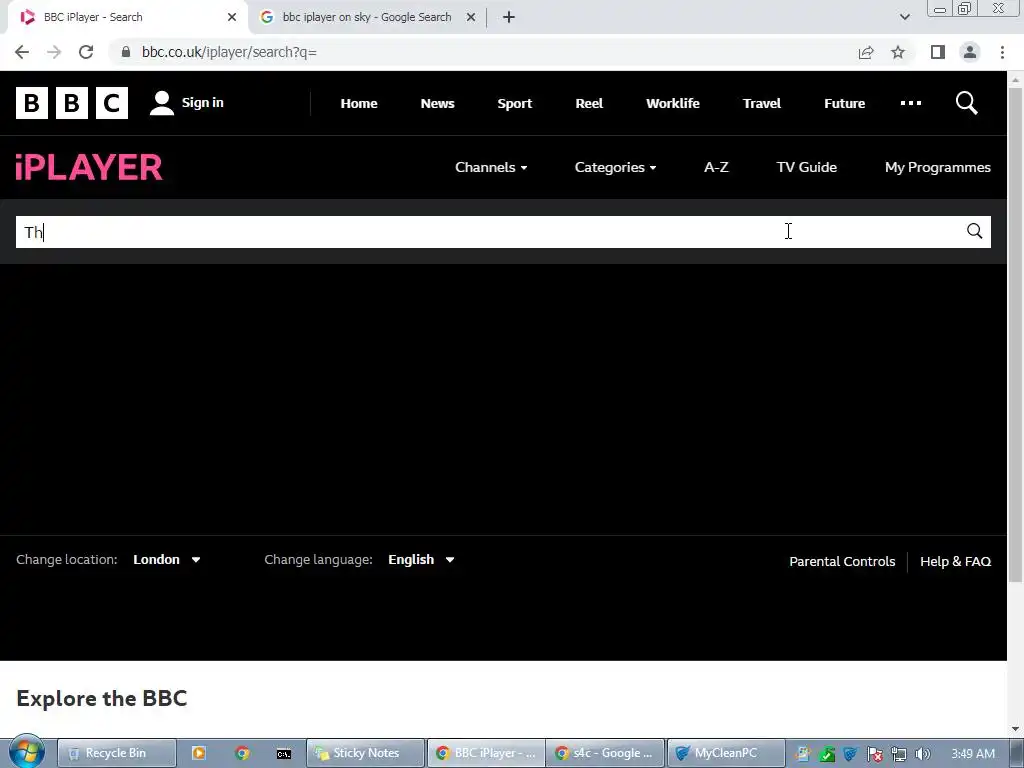The image size is (1024, 768).
Task: Click the pink iPlayer logo
Action: click(x=89, y=167)
